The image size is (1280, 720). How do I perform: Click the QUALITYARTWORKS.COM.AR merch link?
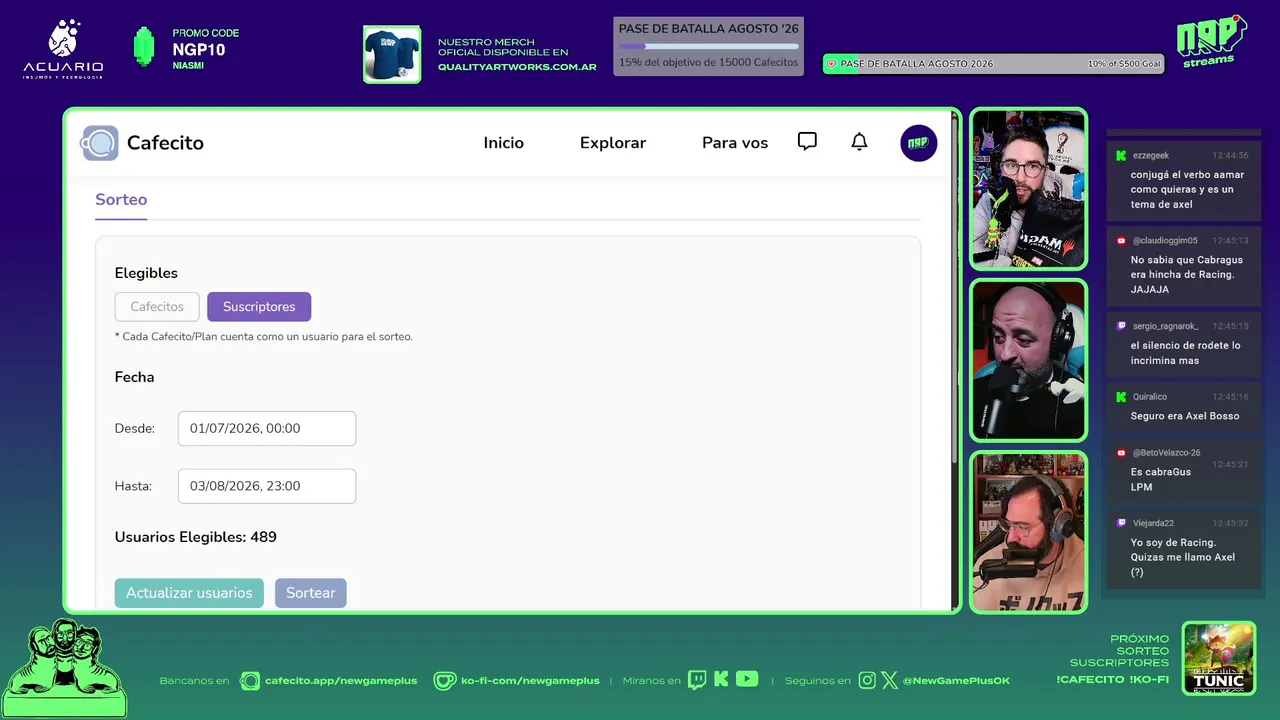click(517, 67)
